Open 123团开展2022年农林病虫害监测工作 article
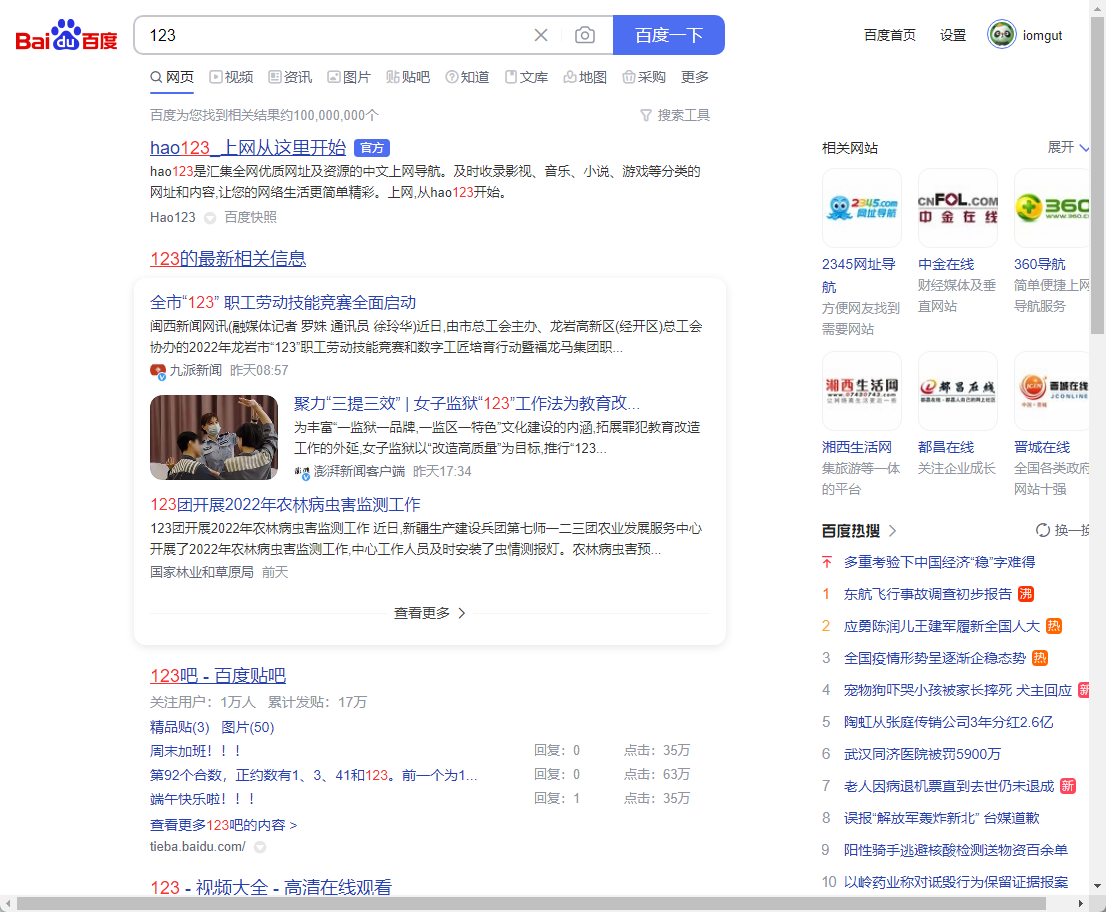 click(285, 504)
